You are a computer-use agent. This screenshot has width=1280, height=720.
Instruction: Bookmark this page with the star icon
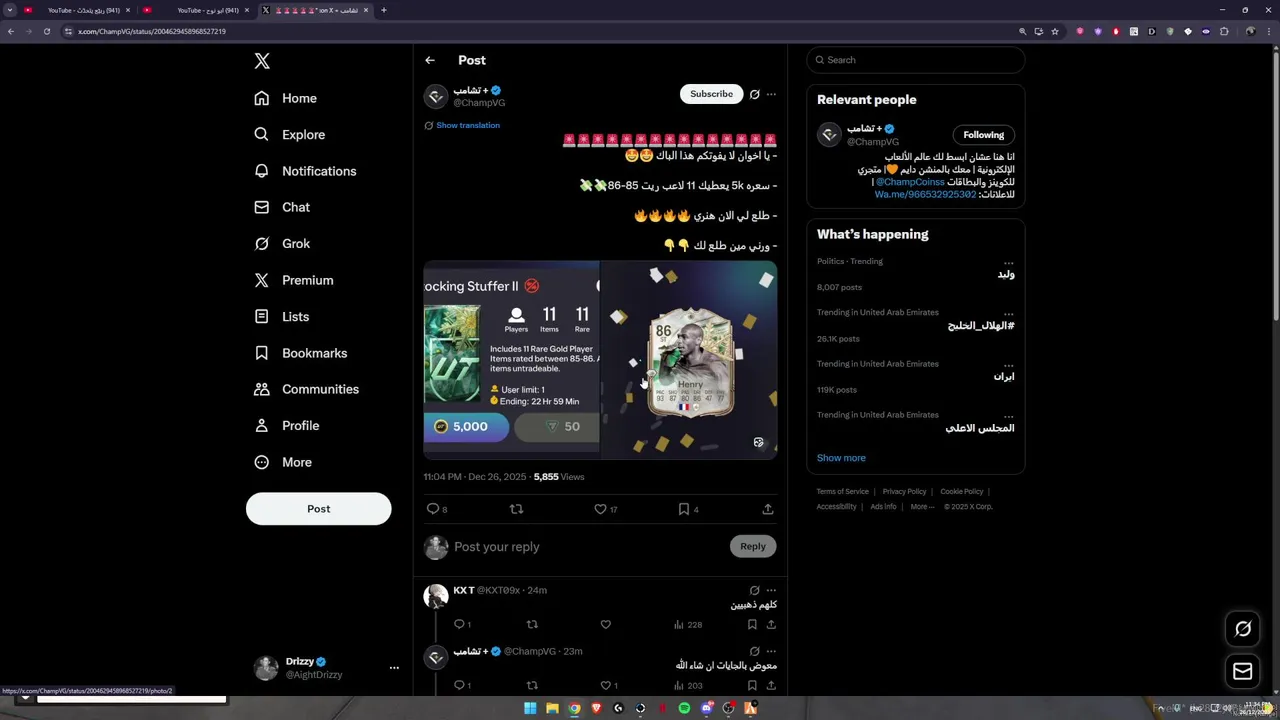[1055, 31]
